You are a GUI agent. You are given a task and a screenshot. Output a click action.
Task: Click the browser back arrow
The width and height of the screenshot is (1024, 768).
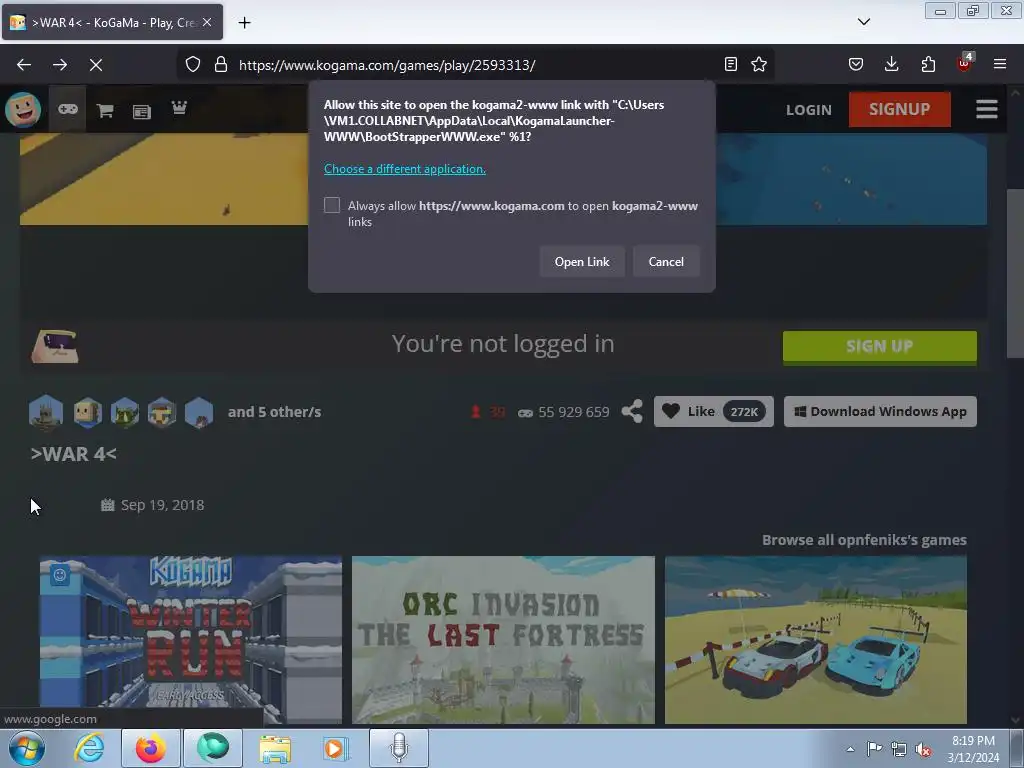(x=24, y=65)
